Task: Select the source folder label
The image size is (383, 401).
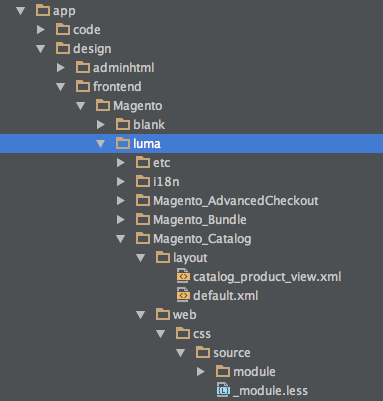Action: [x=232, y=353]
